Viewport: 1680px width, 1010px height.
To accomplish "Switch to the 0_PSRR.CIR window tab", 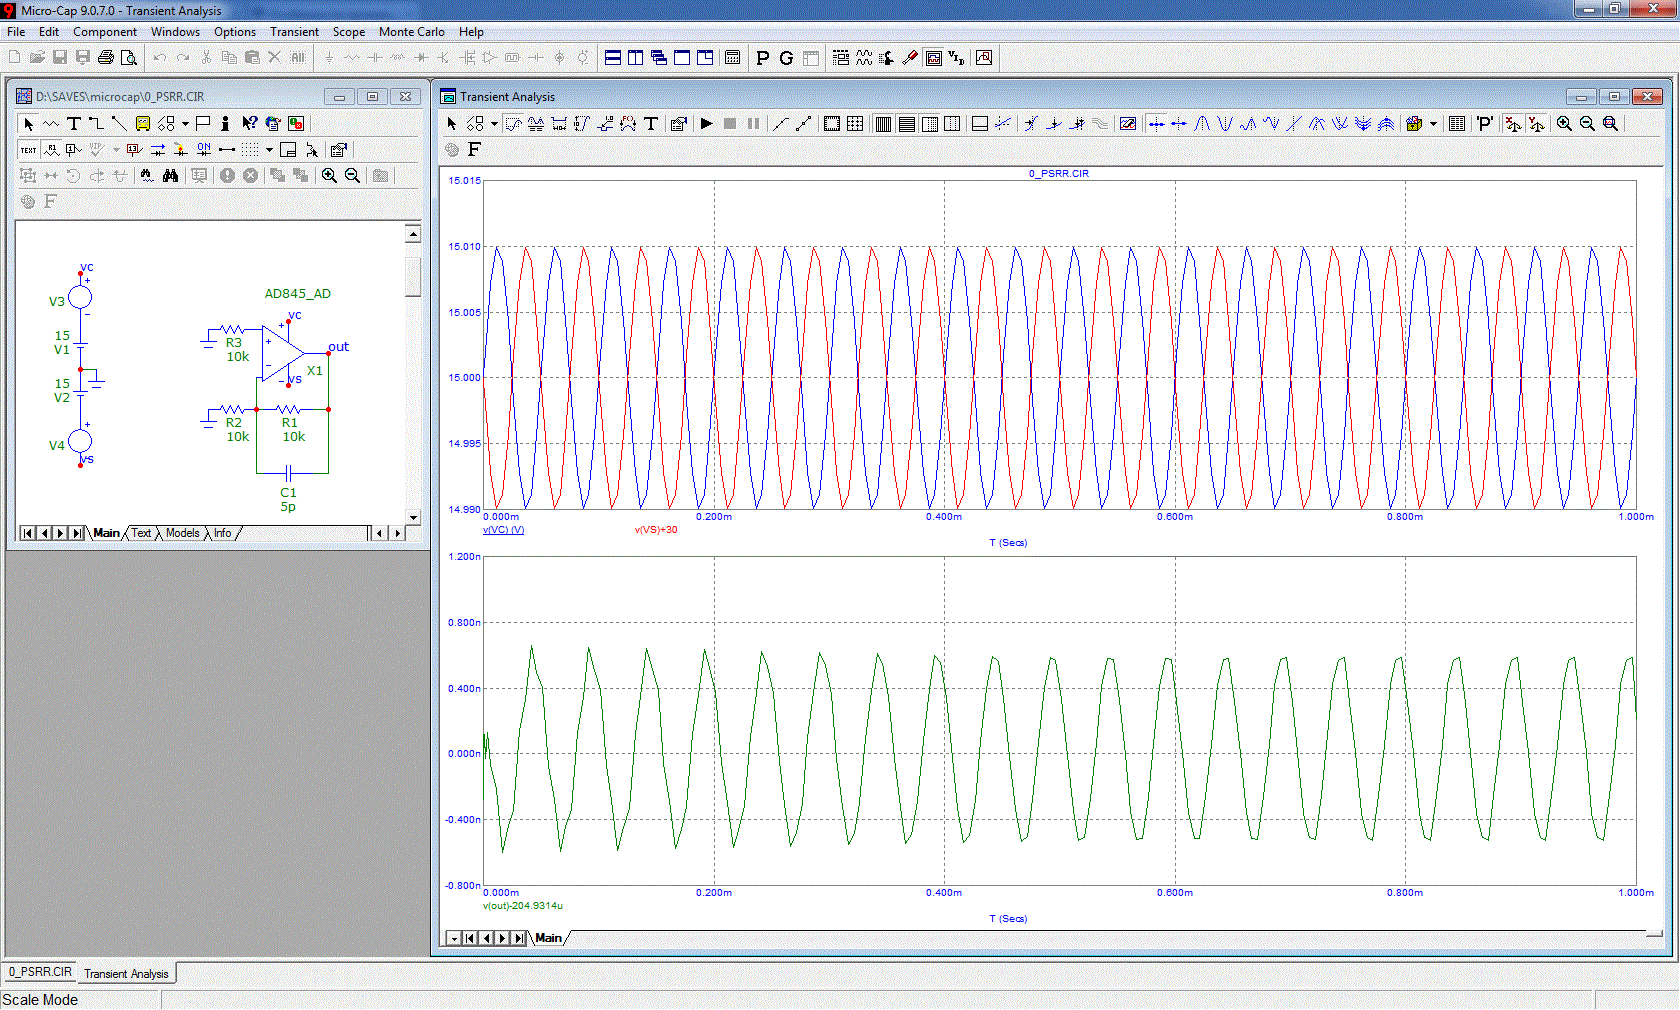I will (x=41, y=972).
